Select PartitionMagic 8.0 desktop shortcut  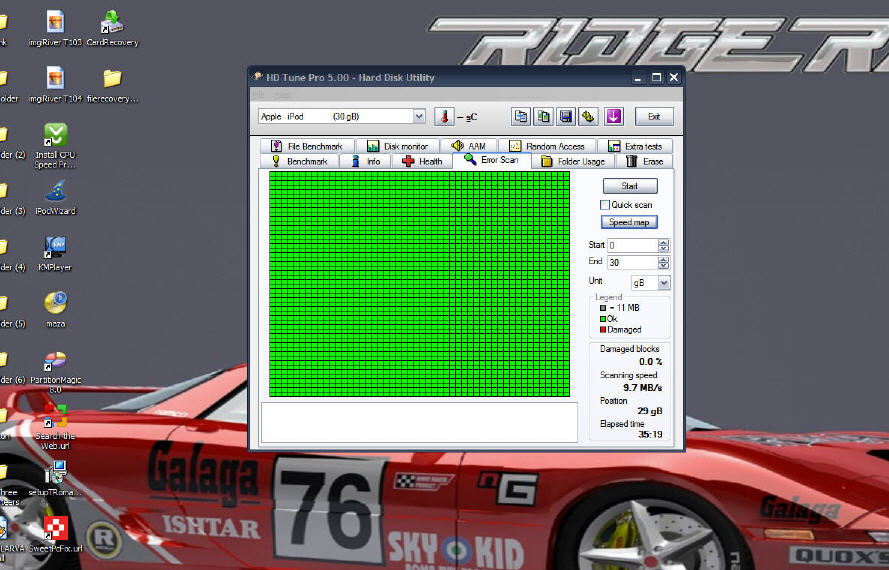point(55,373)
